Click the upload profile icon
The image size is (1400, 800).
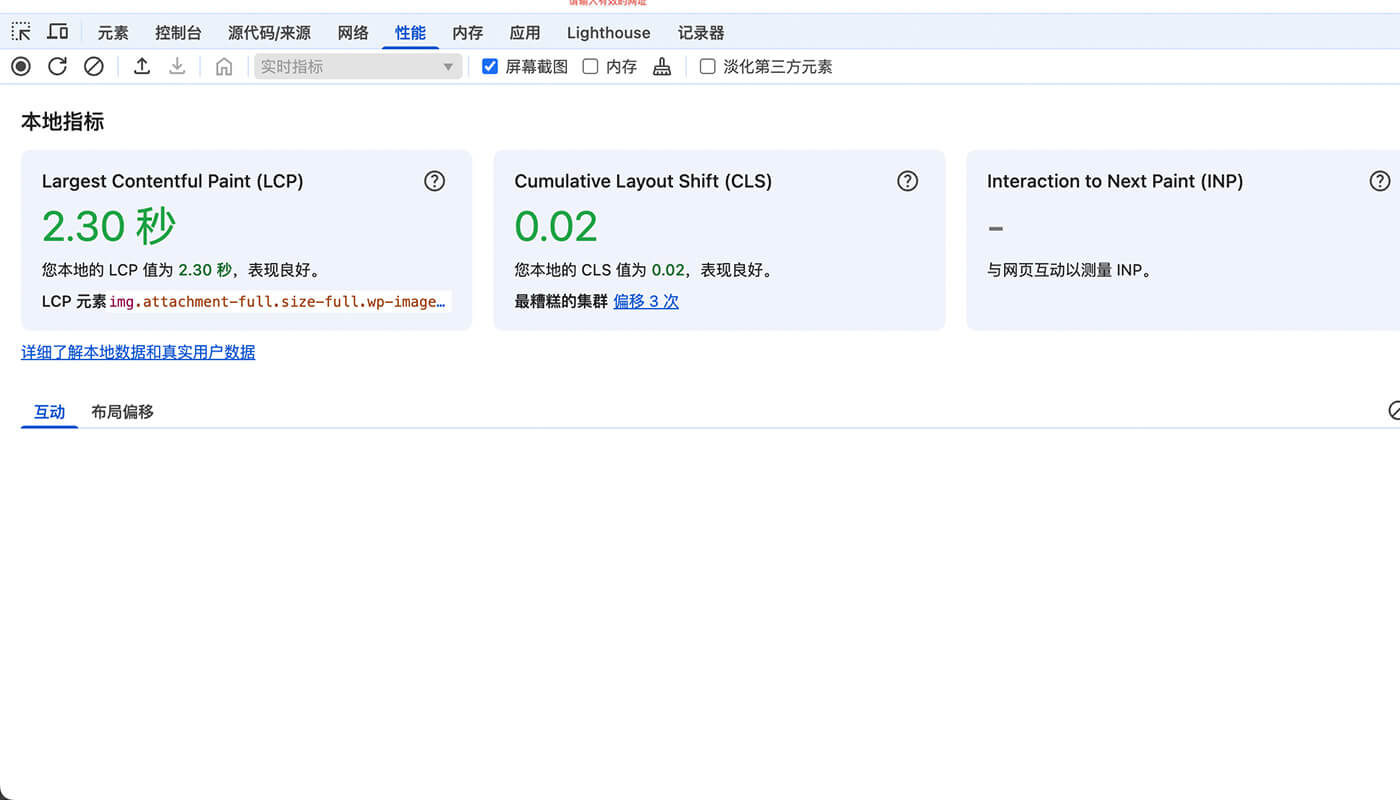point(142,66)
